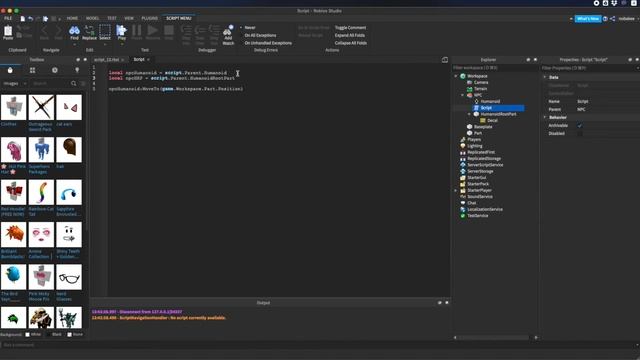Click the command bar input field

click(318, 345)
